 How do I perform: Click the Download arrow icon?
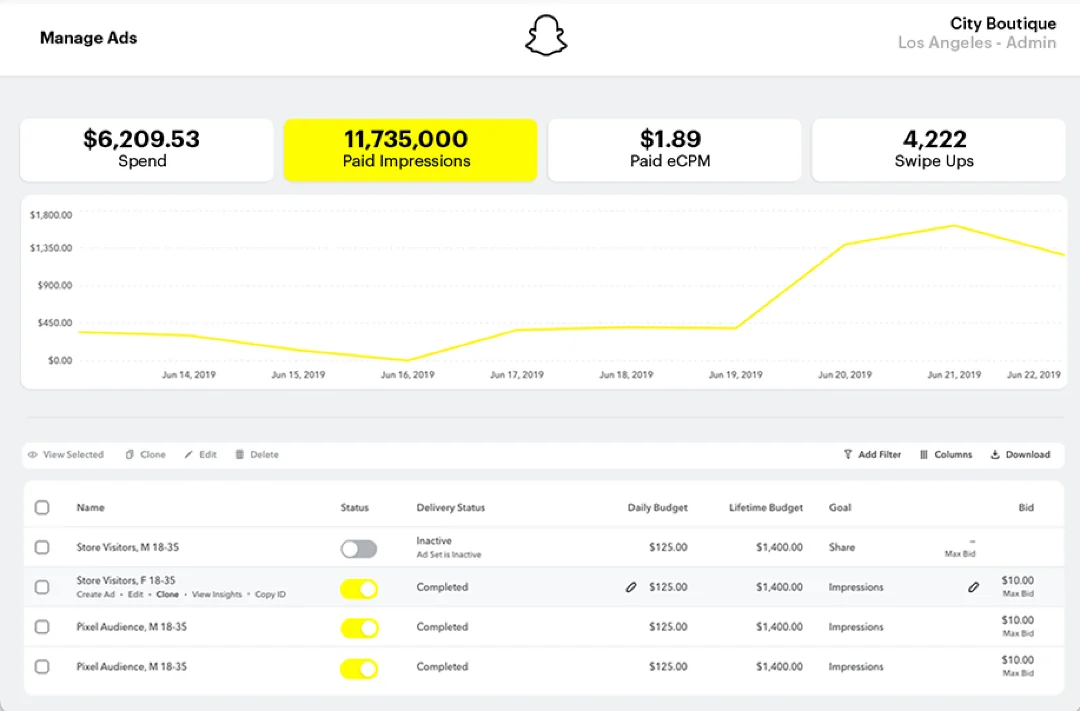[x=995, y=455]
